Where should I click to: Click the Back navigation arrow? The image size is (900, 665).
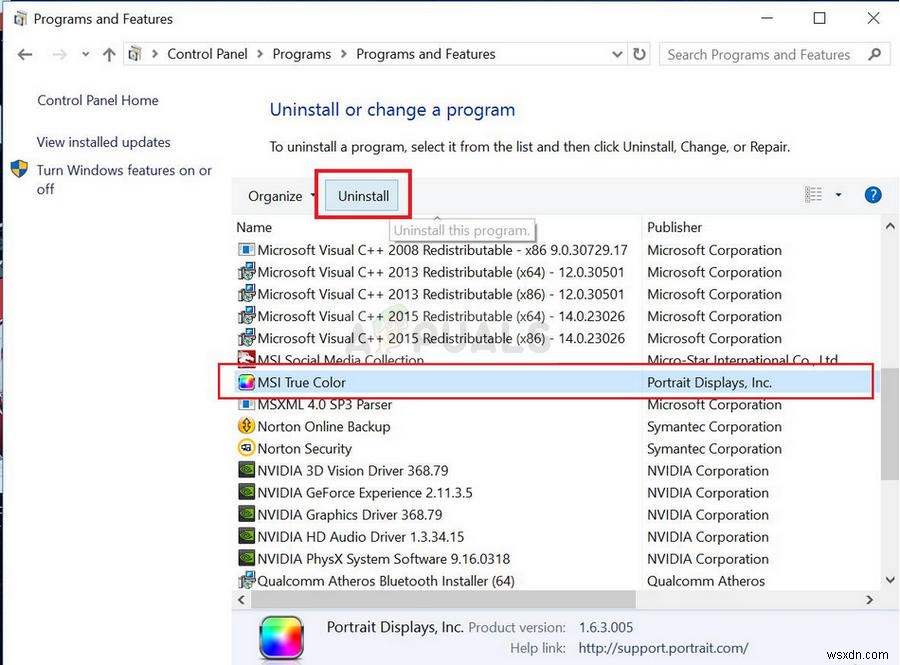[x=25, y=55]
